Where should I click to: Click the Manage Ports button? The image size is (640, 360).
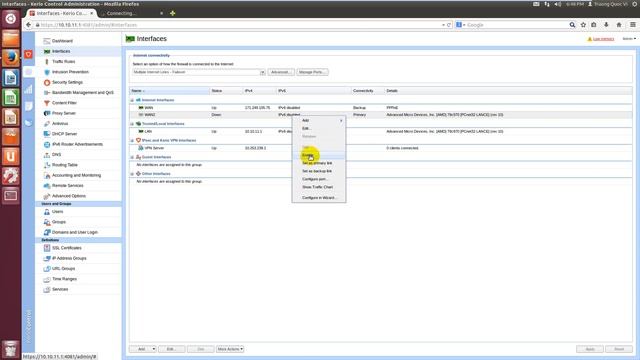312,72
